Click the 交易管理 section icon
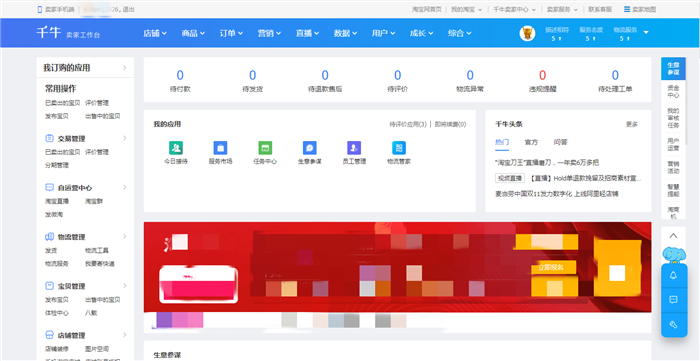The height and width of the screenshot is (361, 700). tap(50, 138)
